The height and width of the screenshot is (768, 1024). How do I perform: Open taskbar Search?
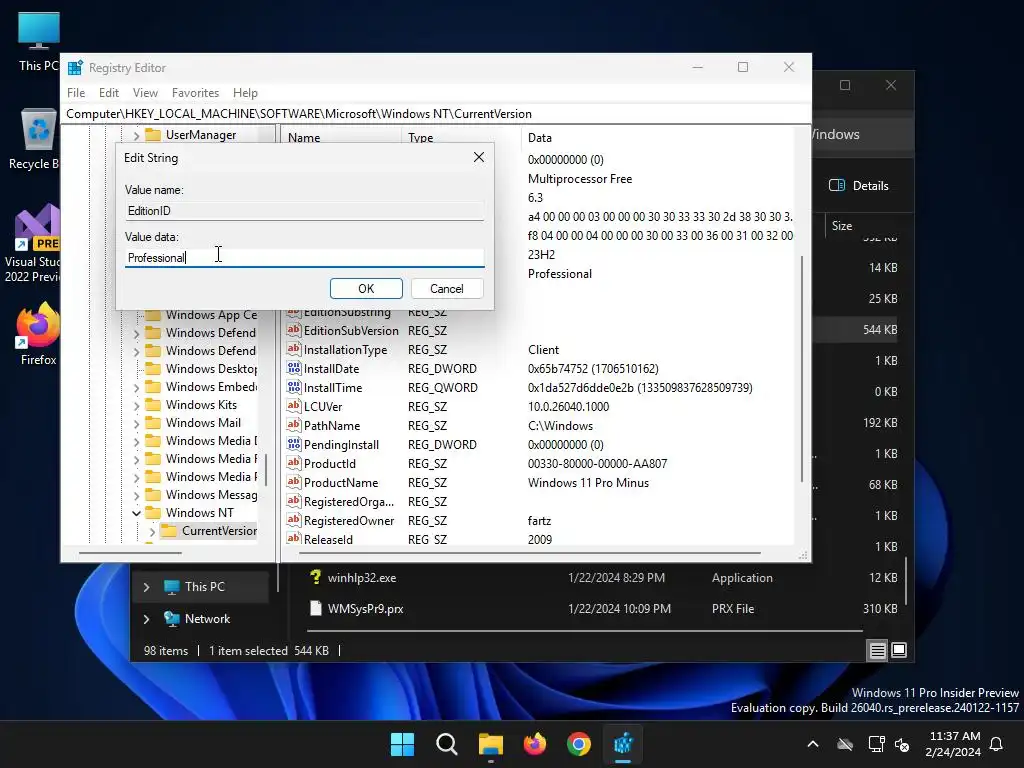pos(447,744)
